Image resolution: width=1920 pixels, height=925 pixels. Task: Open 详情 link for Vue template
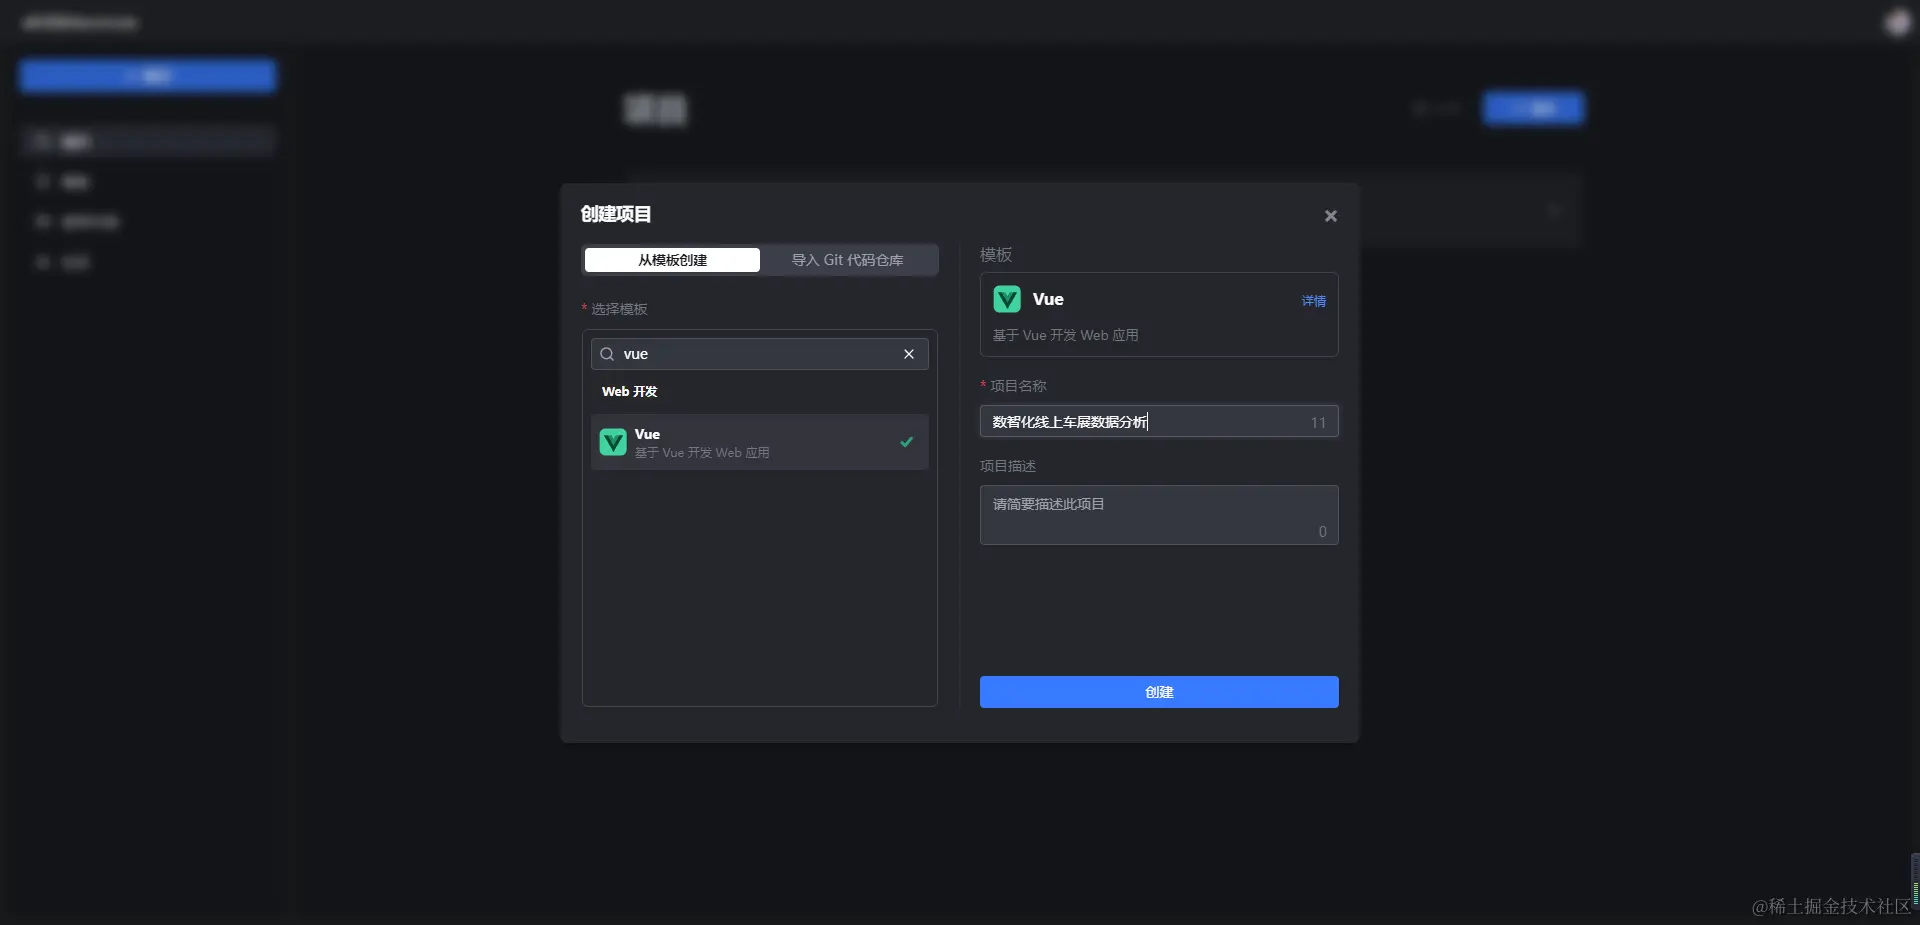click(1313, 301)
